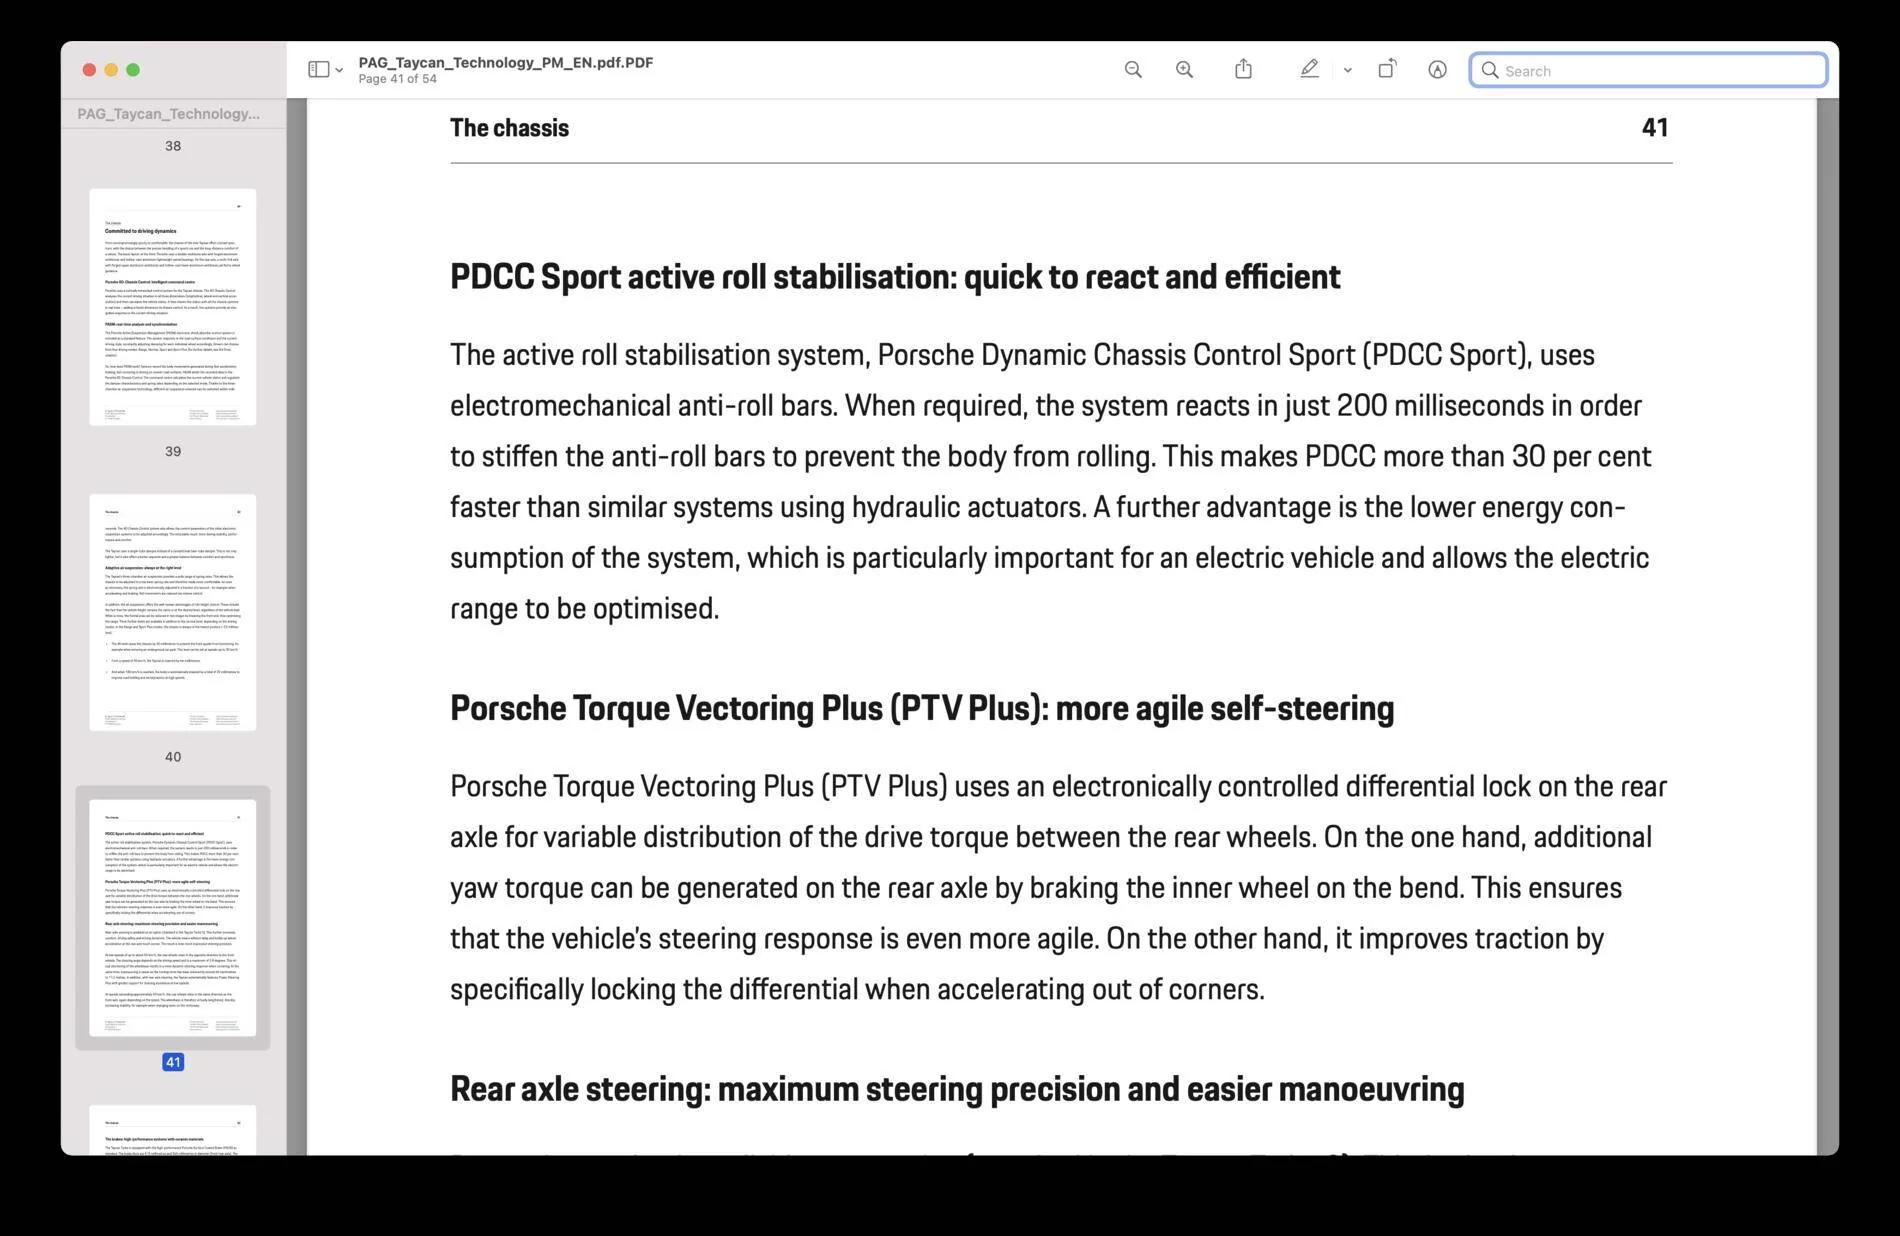Open the drawing annotation tool
The width and height of the screenshot is (1900, 1236).
(1437, 70)
